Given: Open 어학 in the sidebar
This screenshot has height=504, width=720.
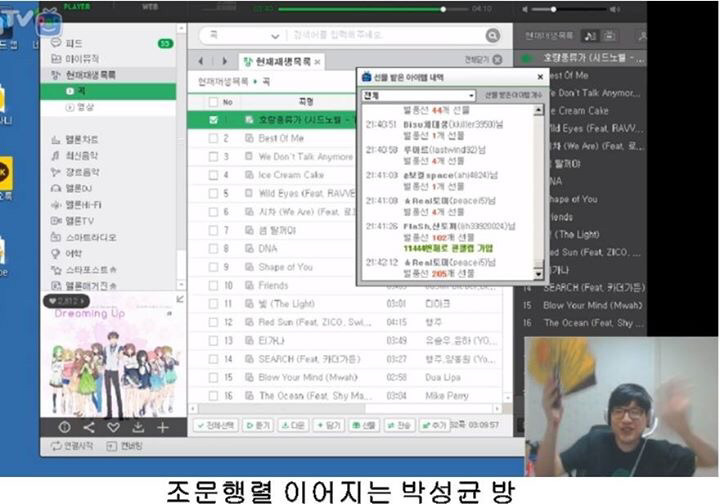Looking at the screenshot, I should [67, 253].
